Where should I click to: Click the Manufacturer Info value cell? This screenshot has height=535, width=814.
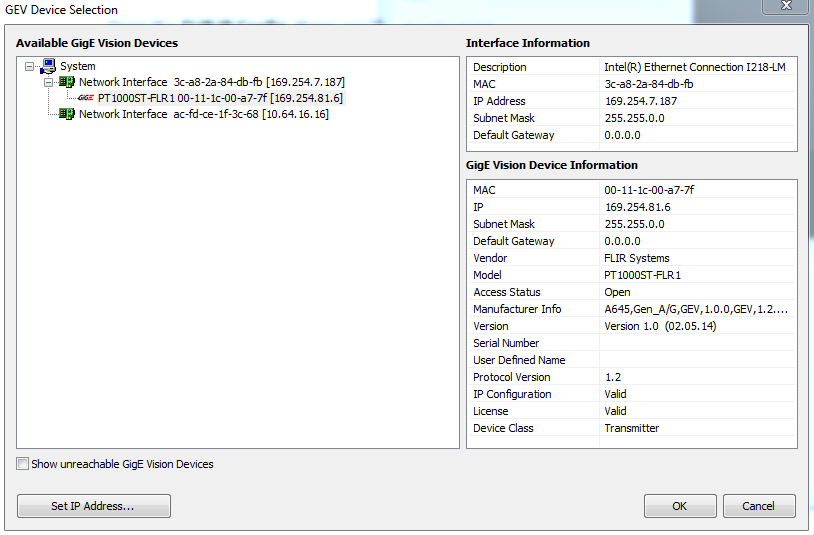pos(696,309)
